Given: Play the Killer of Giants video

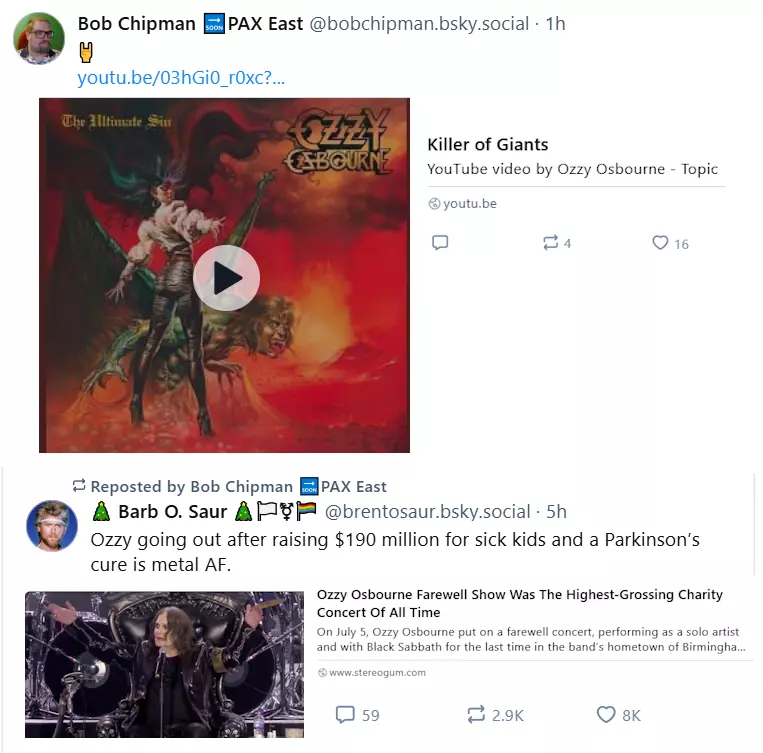Looking at the screenshot, I should tap(226, 278).
